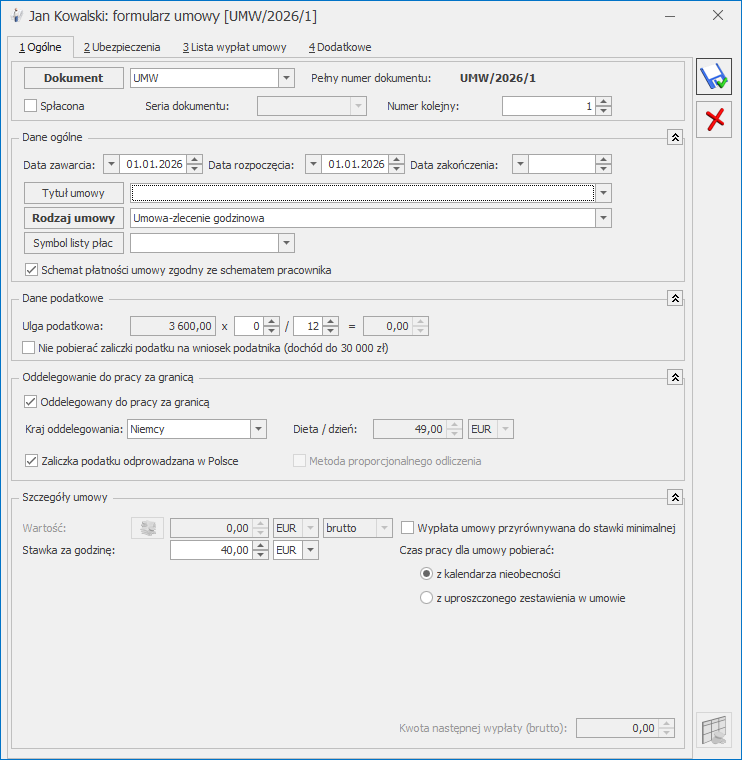The height and width of the screenshot is (760, 742).
Task: Adjust the Stawka za godzinę stepper
Action: [x=260, y=550]
